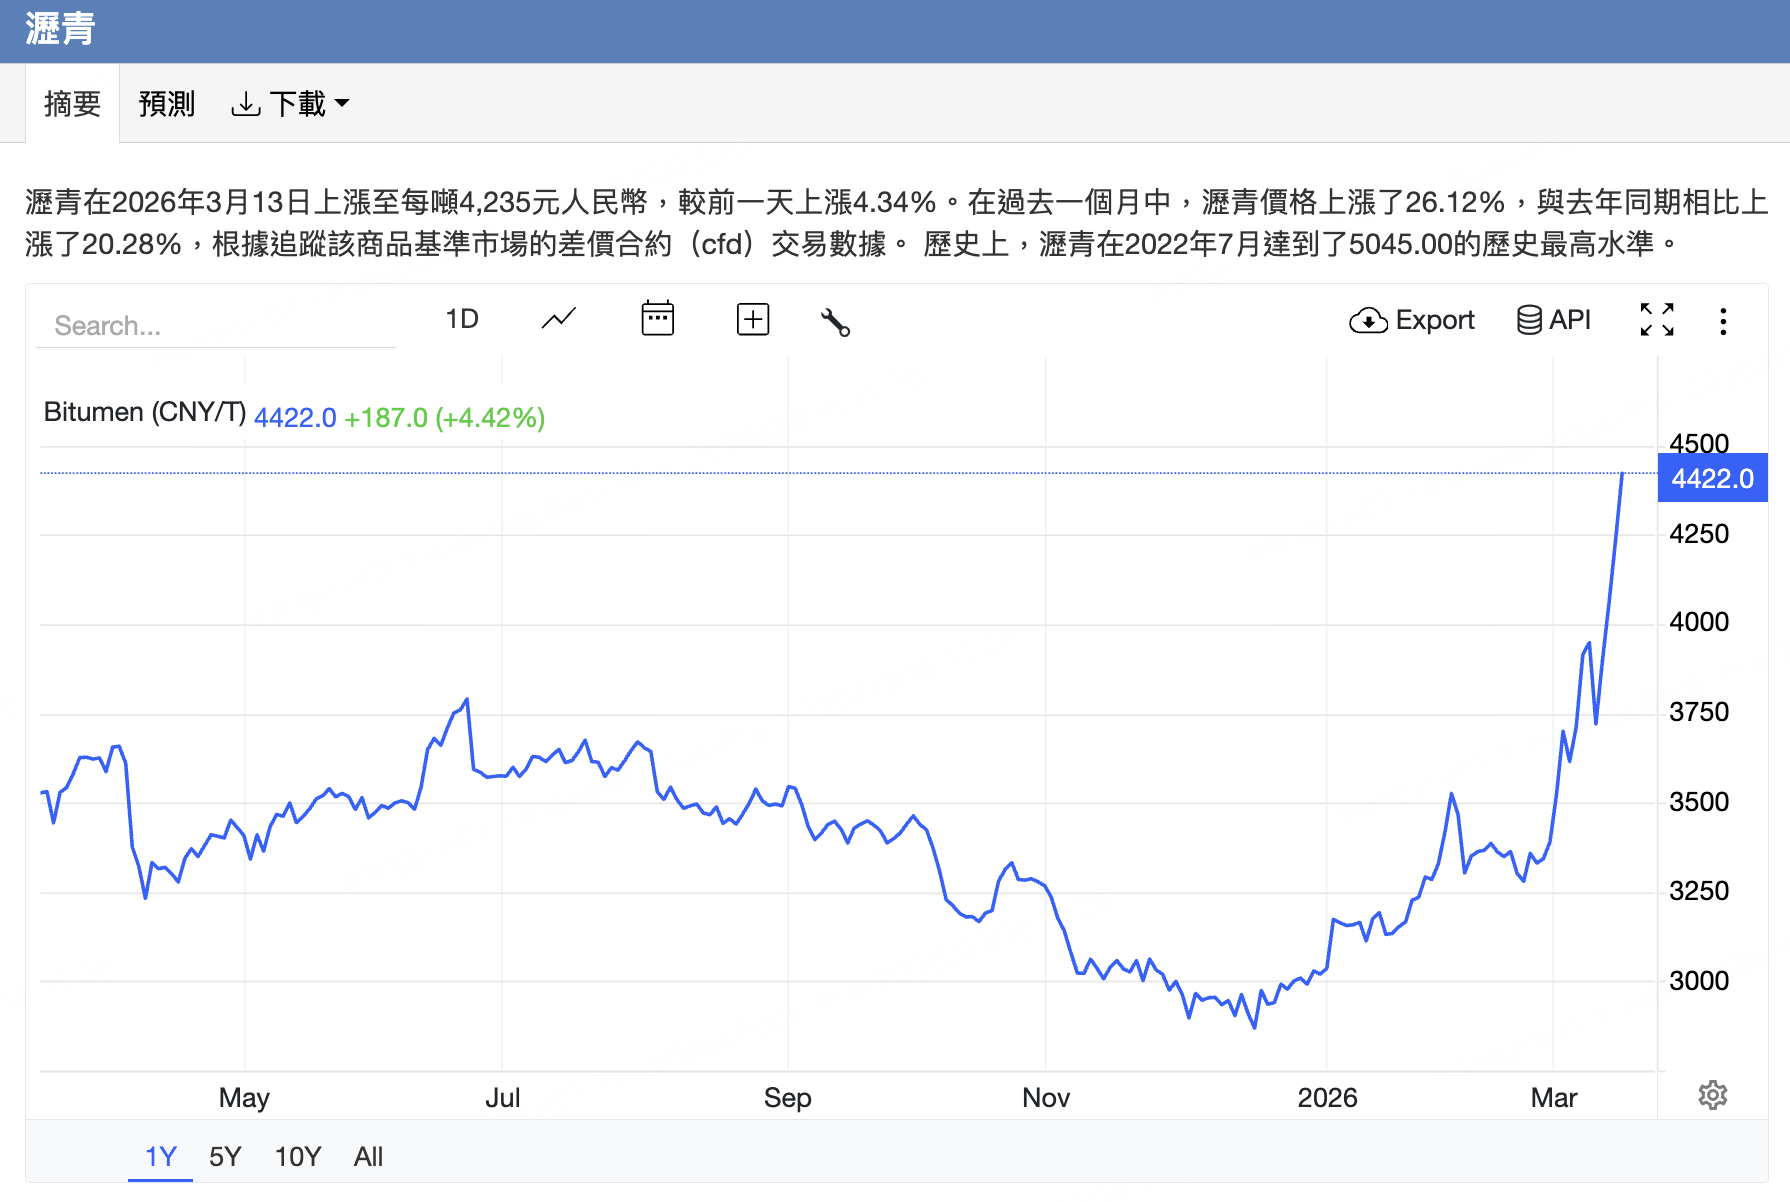1790x1202 pixels.
Task: Click the Search input field
Action: coord(215,324)
